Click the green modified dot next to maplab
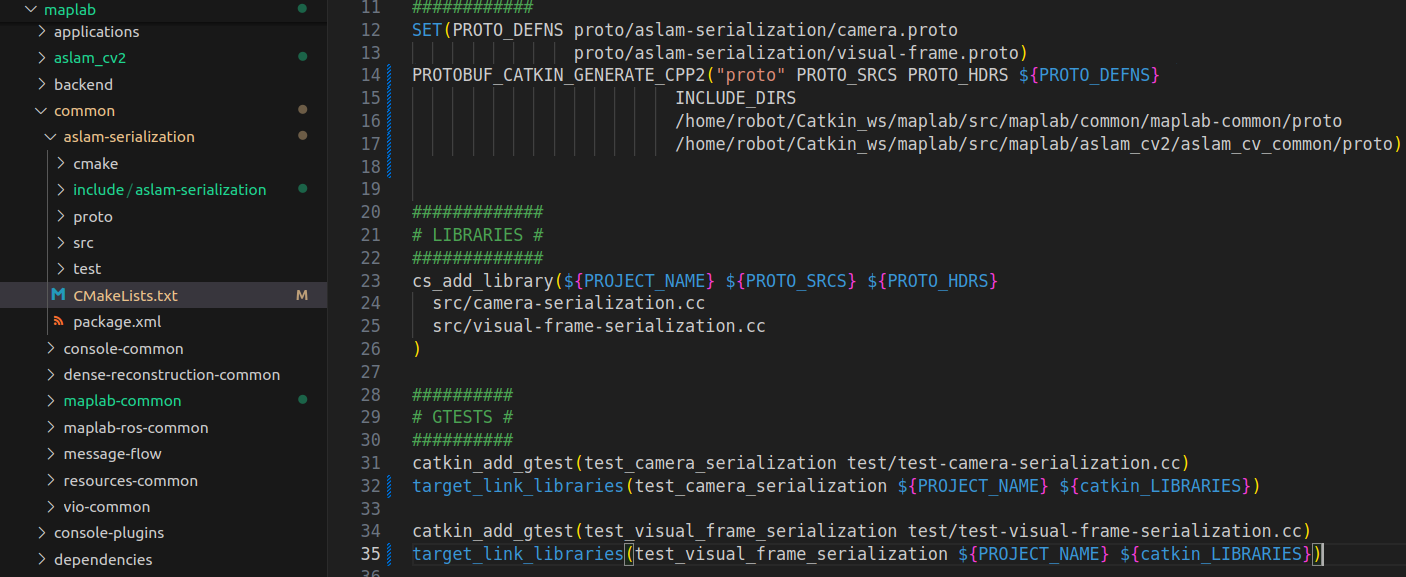The height and width of the screenshot is (577, 1406). click(301, 9)
